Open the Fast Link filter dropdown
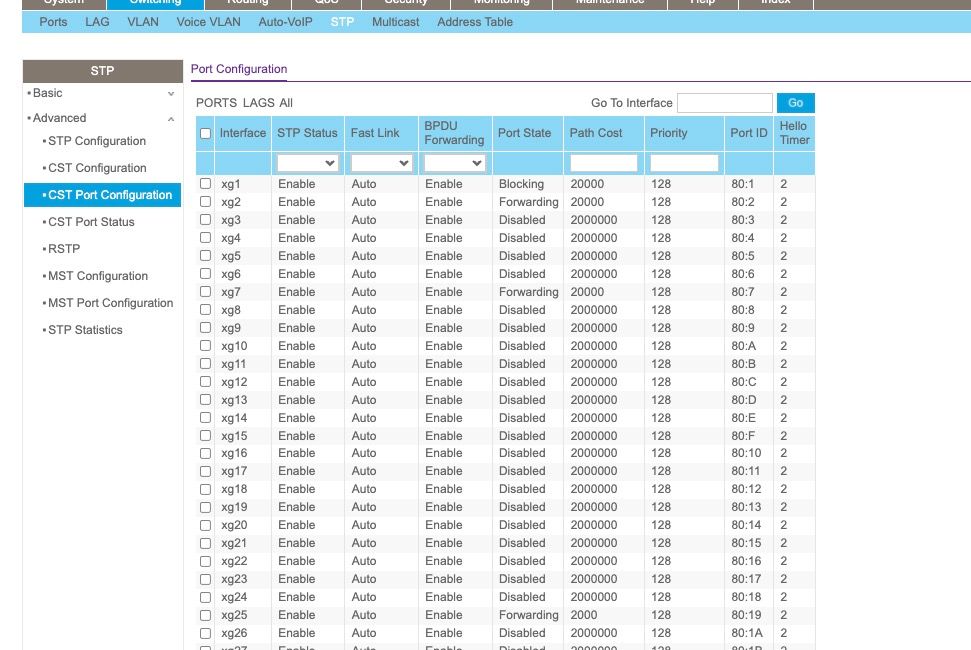 coord(381,163)
